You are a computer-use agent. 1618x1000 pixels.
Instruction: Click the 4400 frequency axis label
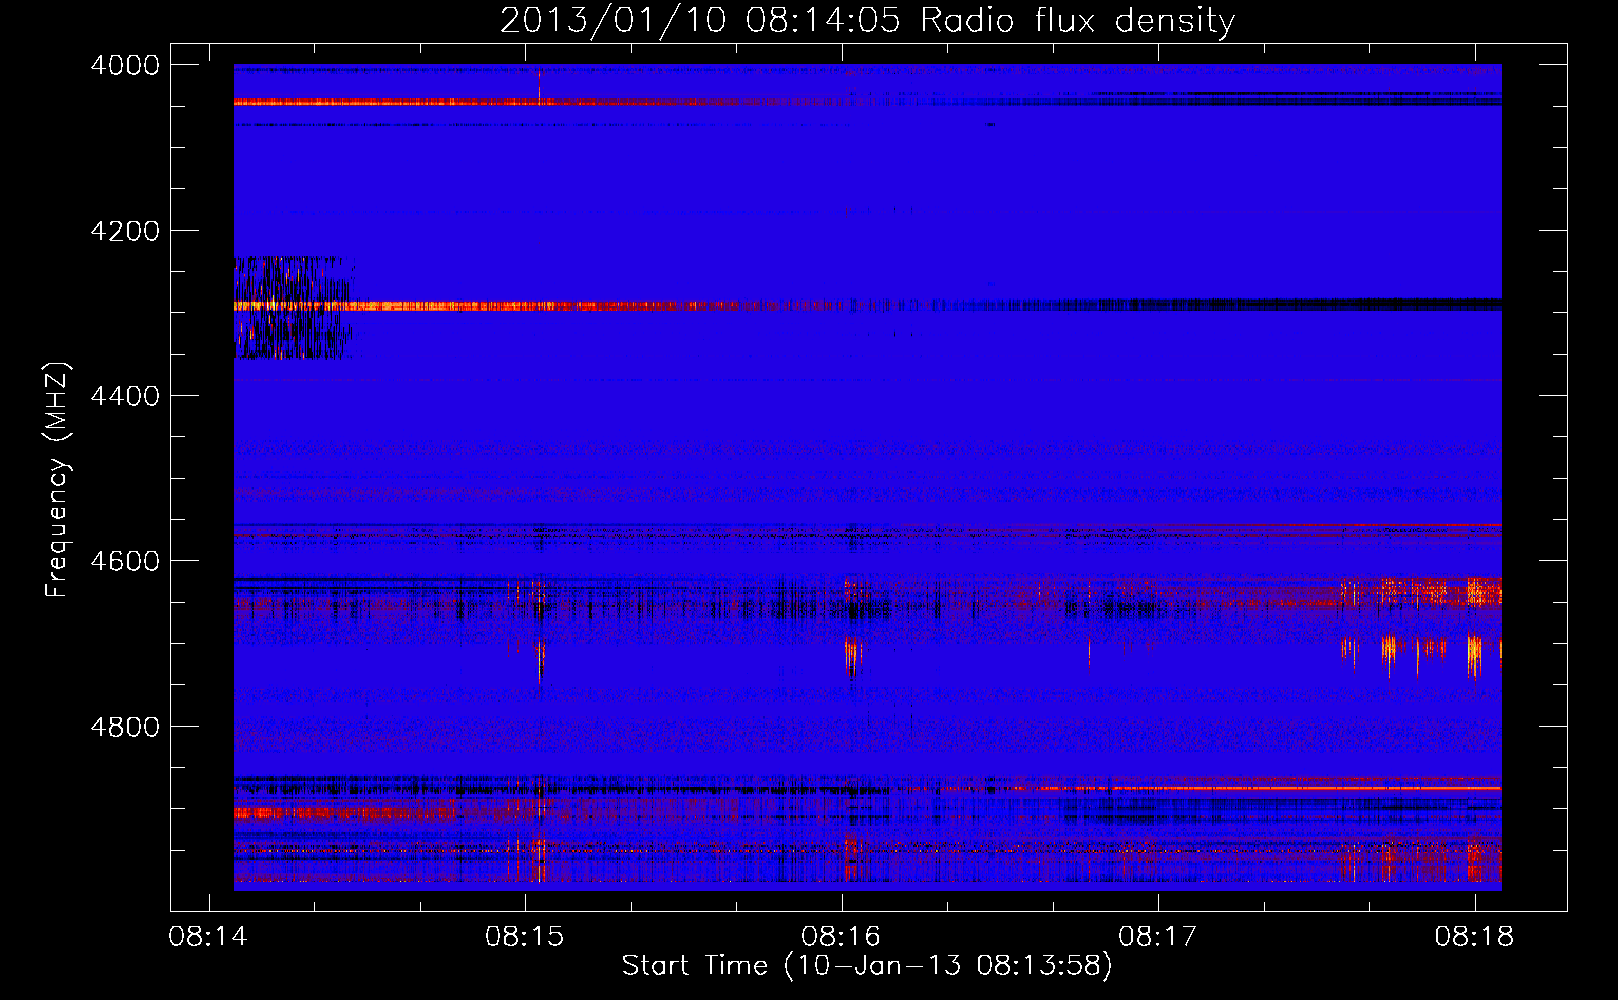[125, 396]
